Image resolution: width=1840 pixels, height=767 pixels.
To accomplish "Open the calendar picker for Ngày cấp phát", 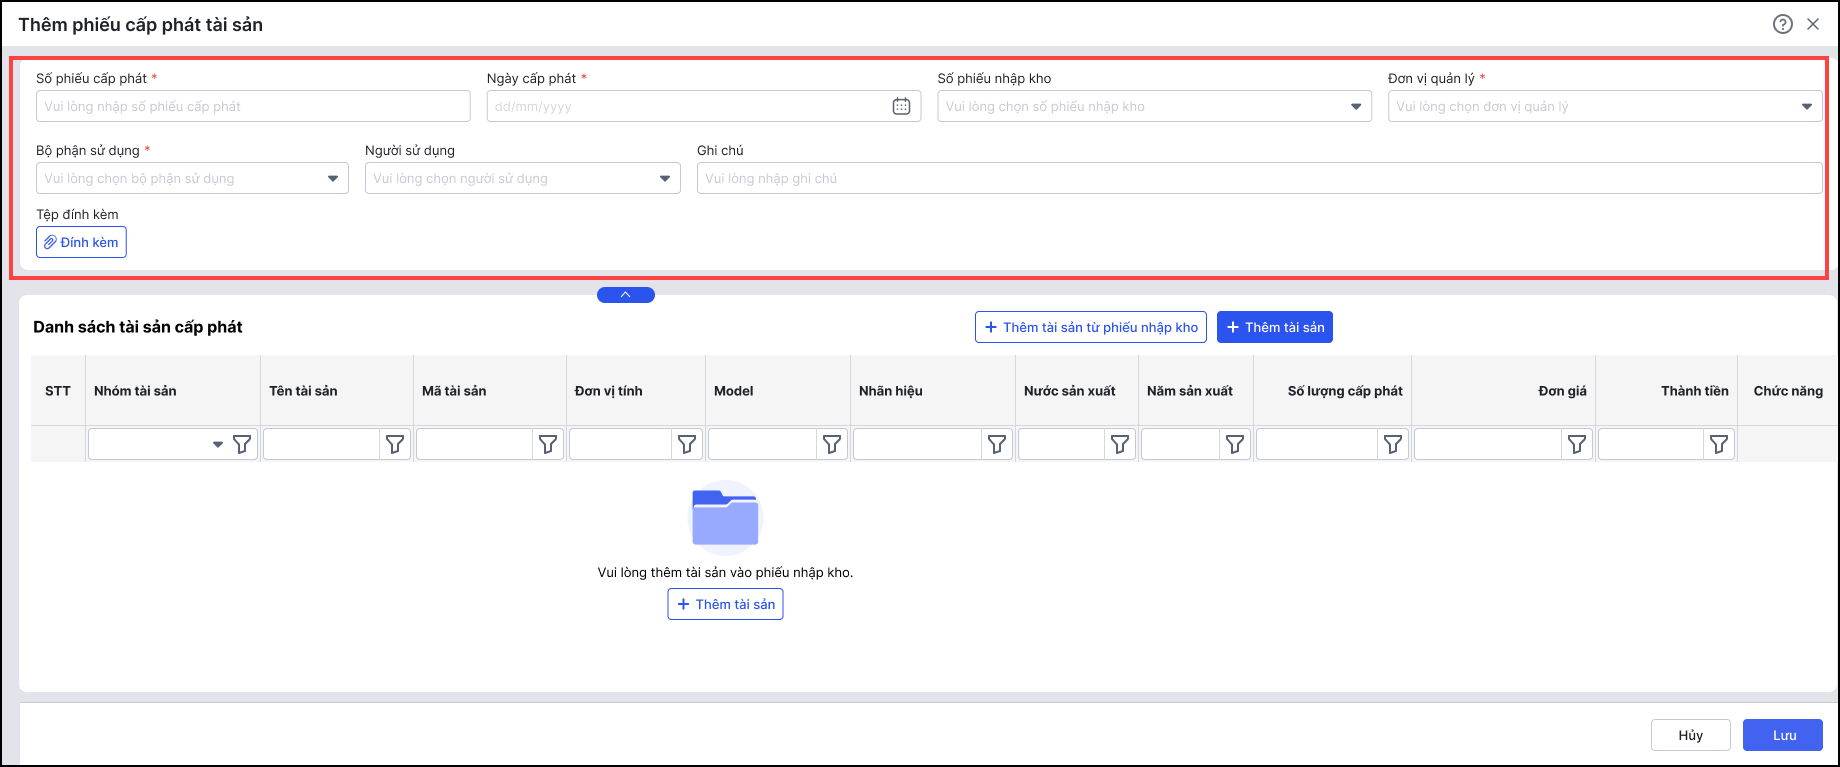I will (901, 106).
